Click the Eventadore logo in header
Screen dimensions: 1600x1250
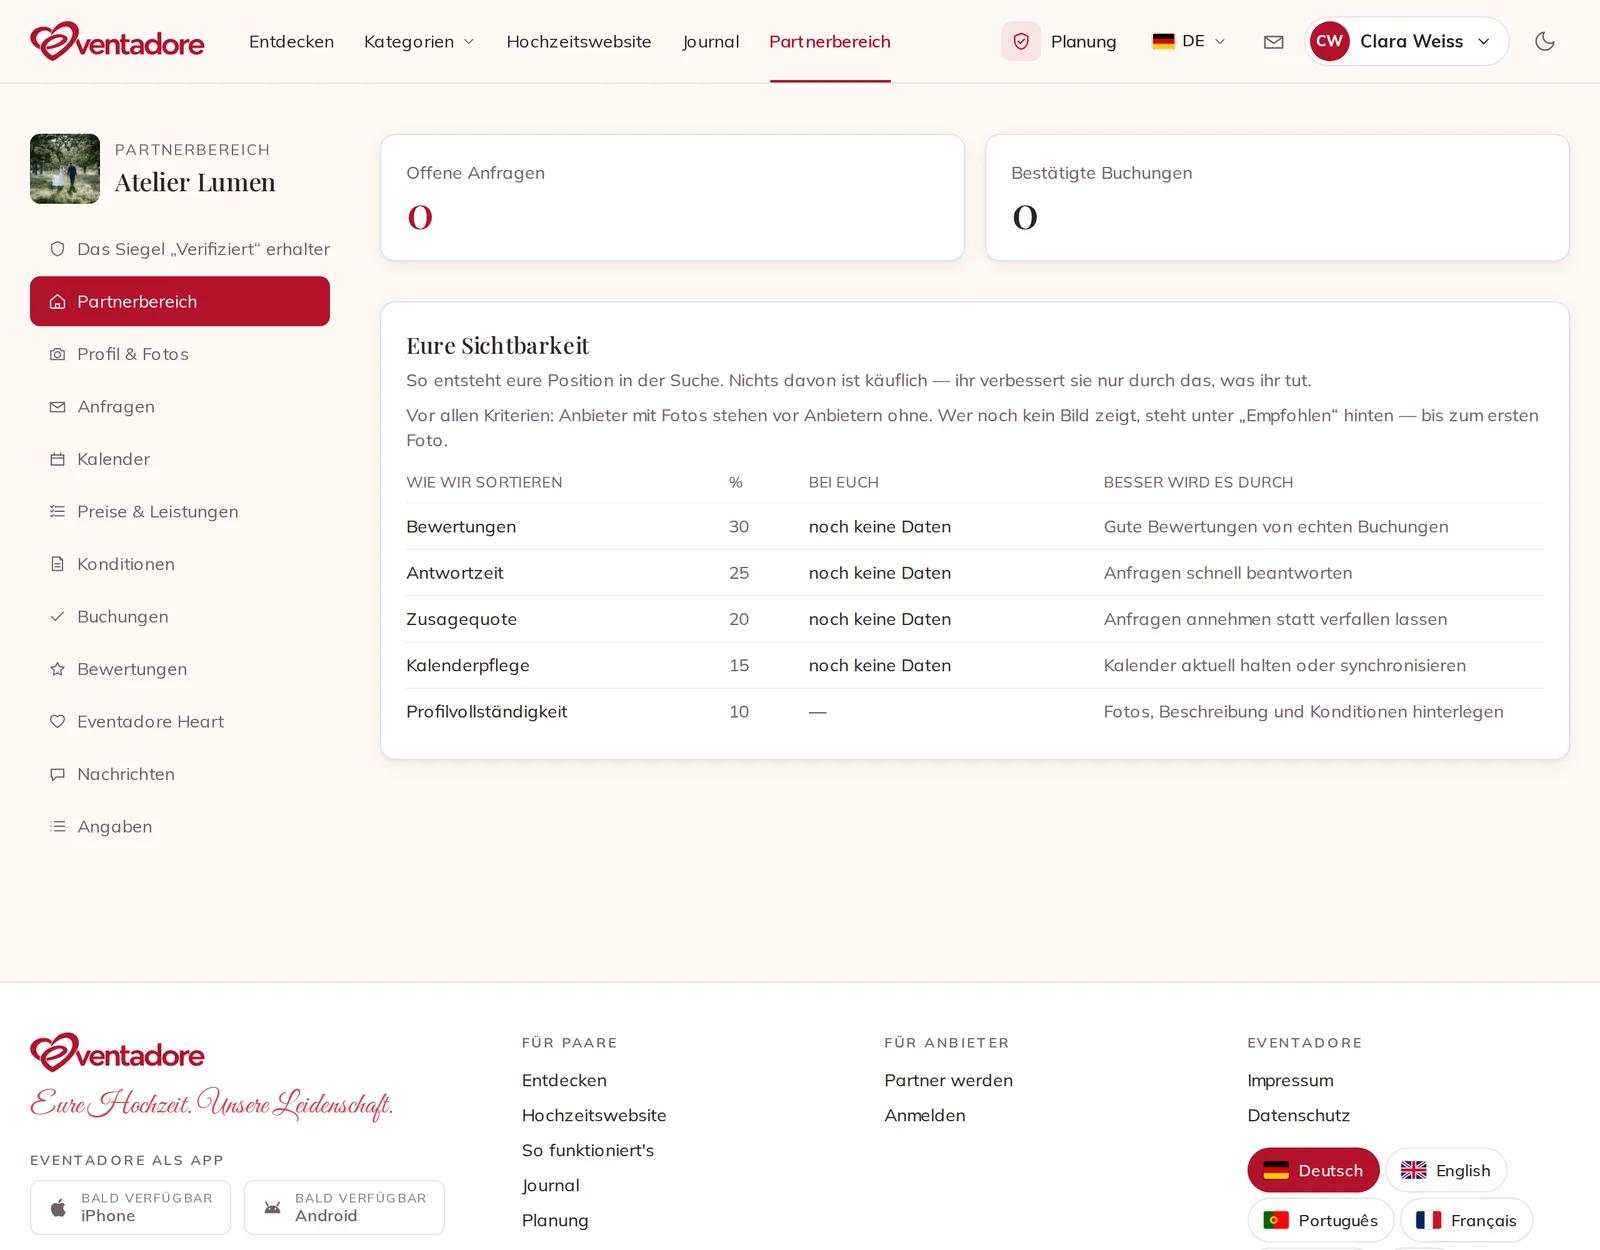117,41
